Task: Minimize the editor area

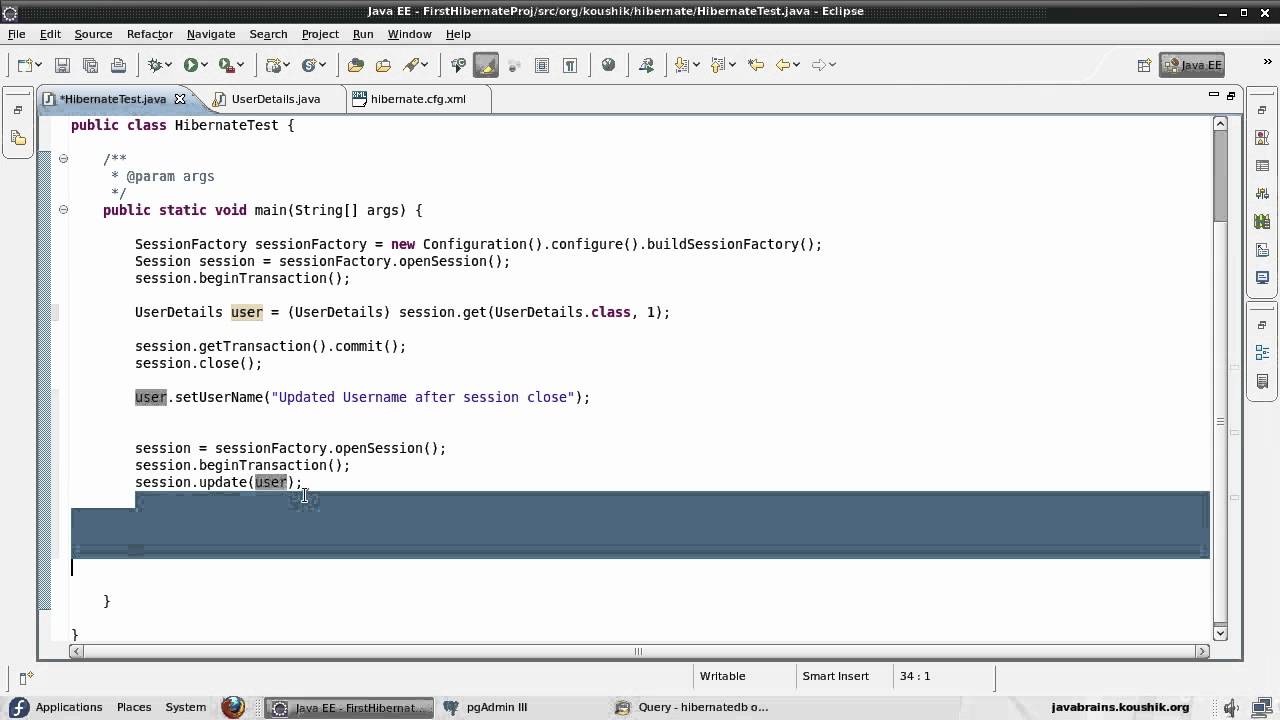Action: [x=1213, y=95]
